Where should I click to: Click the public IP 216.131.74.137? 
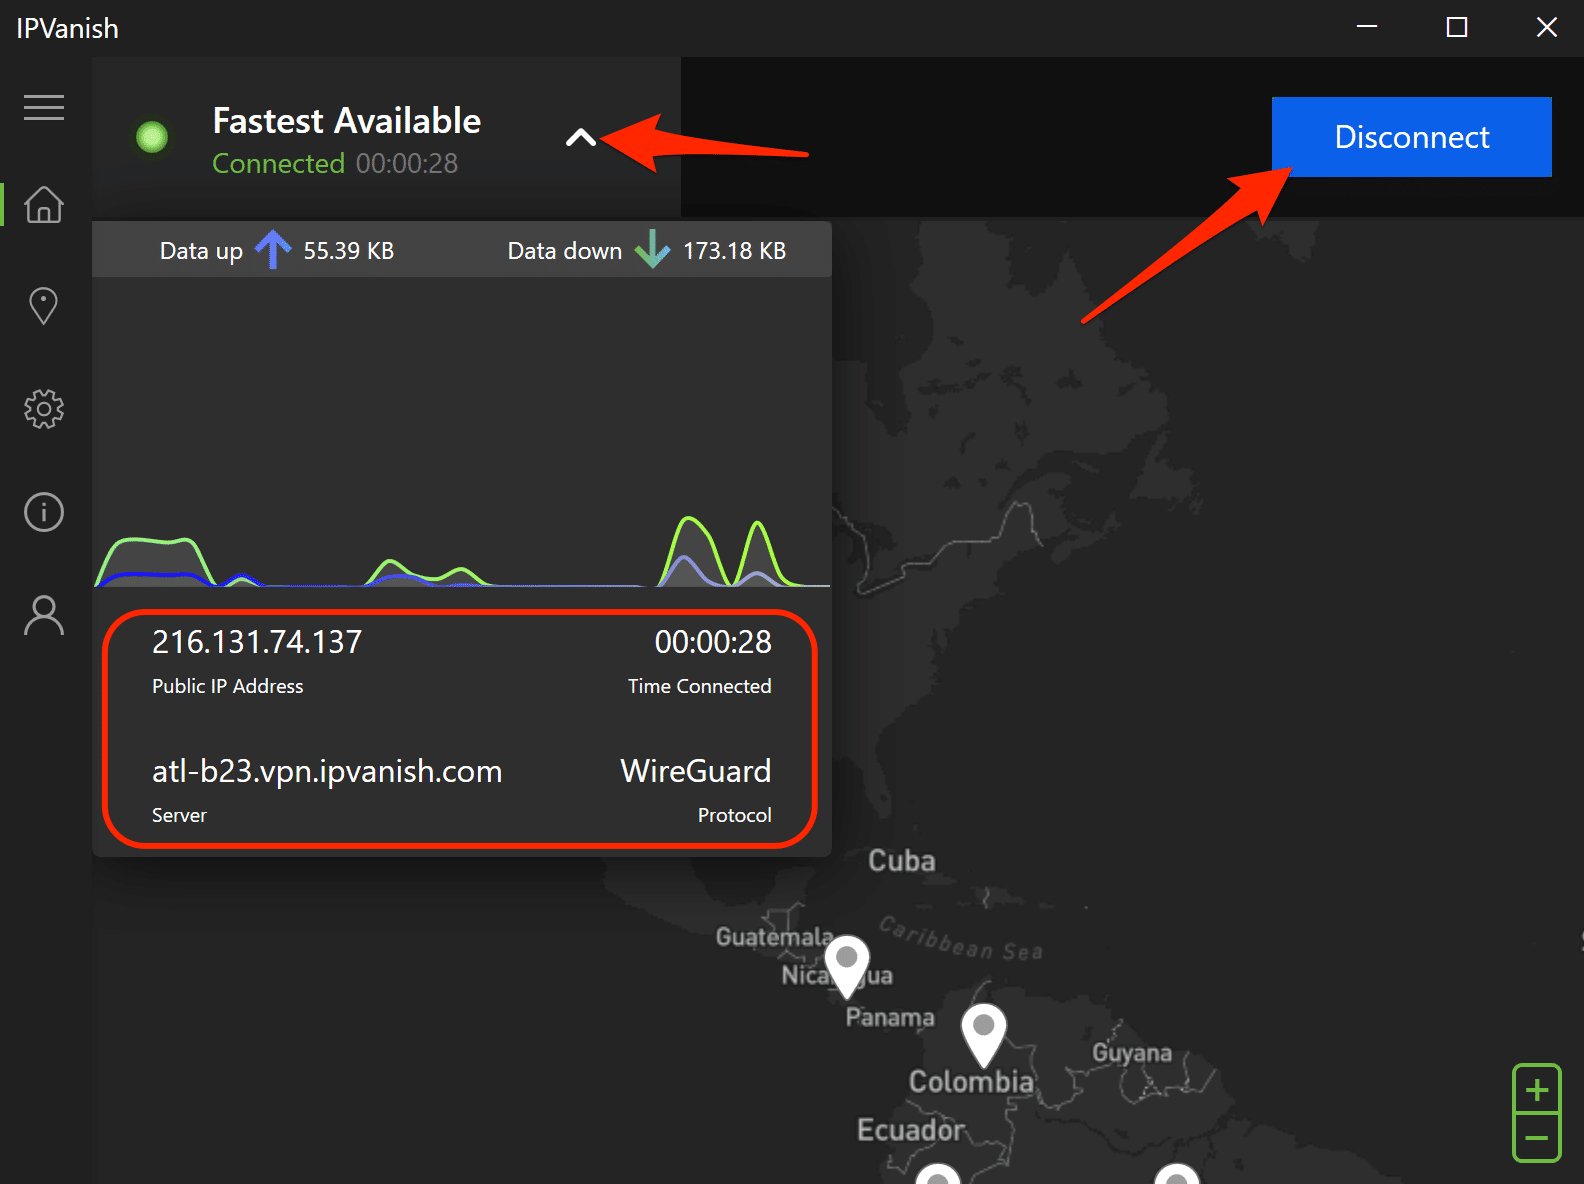[x=257, y=642]
